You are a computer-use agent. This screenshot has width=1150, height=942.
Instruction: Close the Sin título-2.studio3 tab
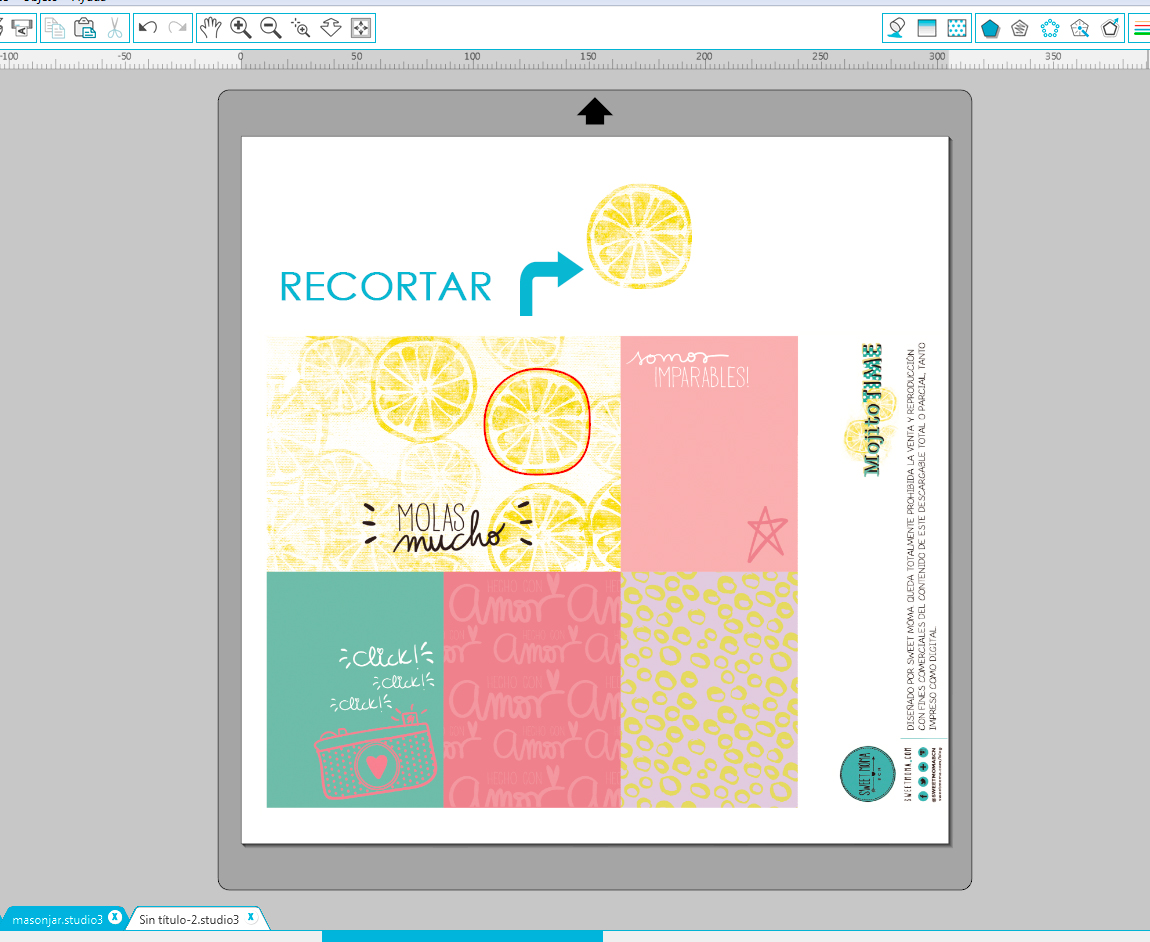pos(251,917)
